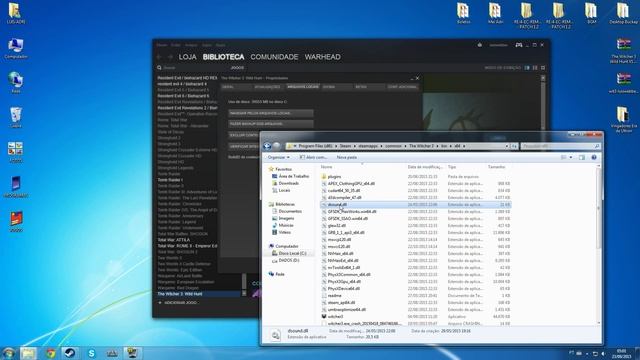Focus the Explorer search box

[x=560, y=146]
